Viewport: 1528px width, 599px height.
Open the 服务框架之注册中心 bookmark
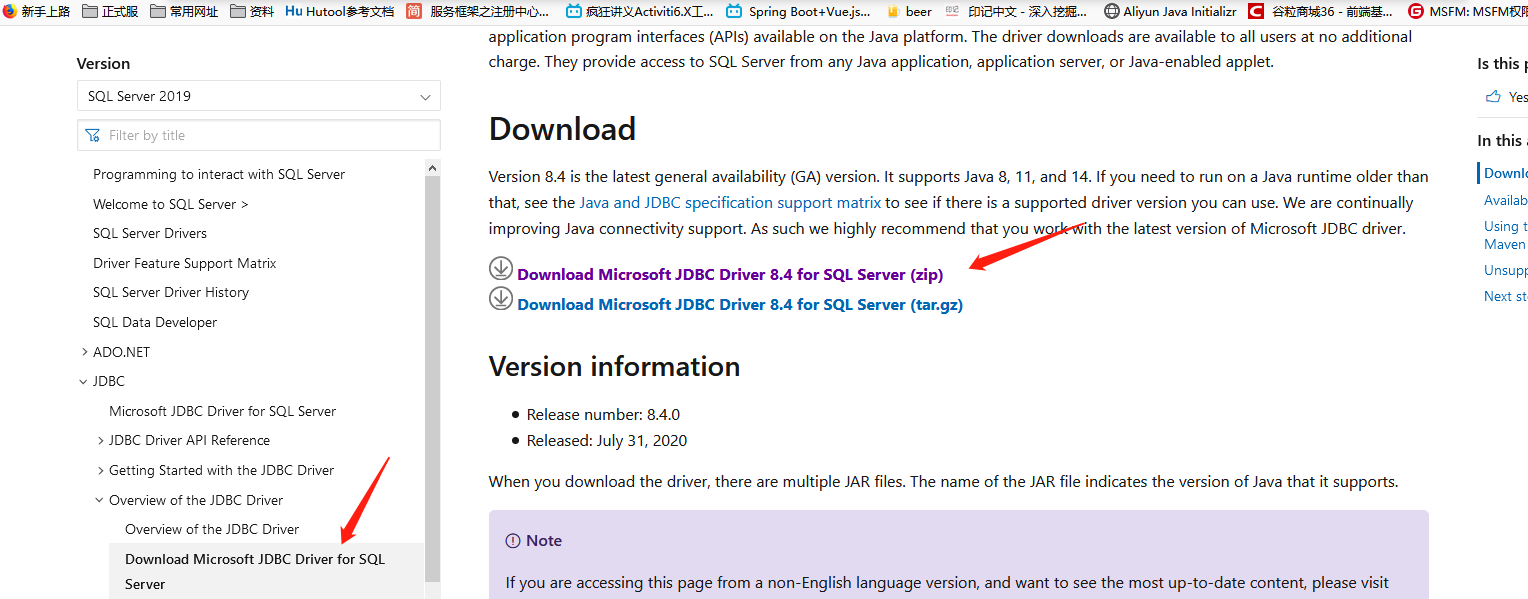(478, 12)
